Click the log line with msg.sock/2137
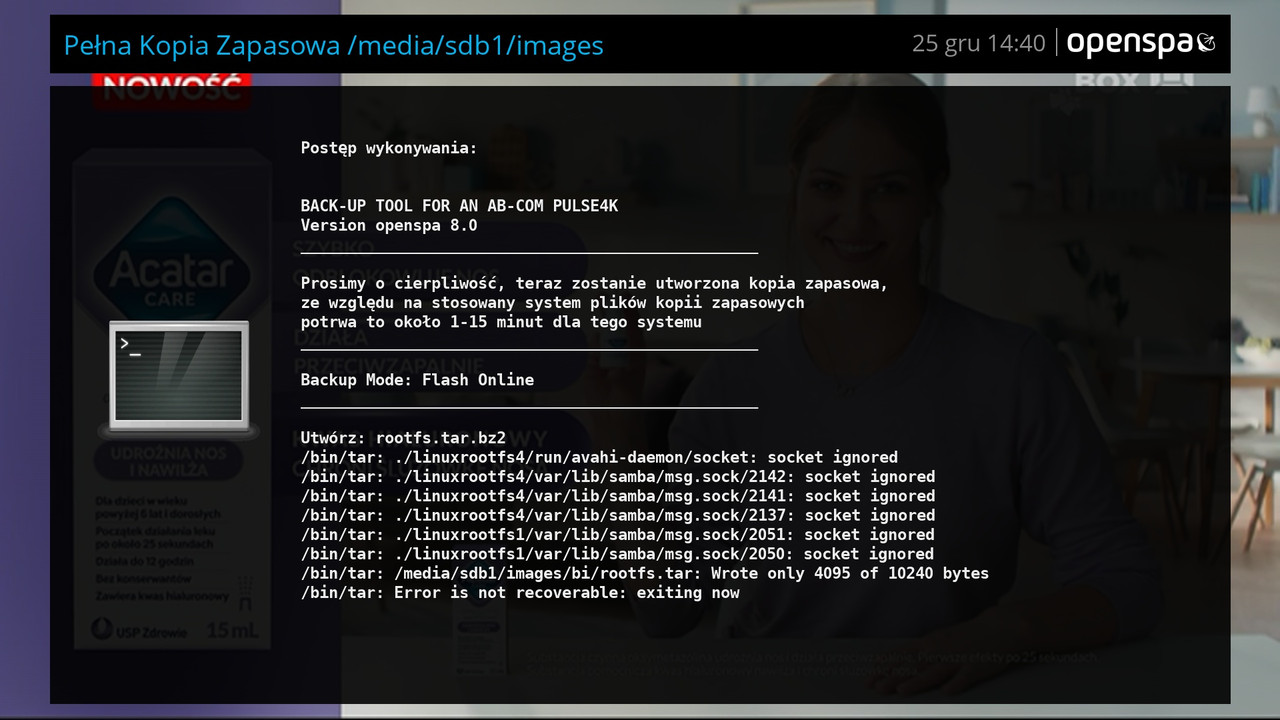This screenshot has width=1280, height=720. tap(618, 515)
